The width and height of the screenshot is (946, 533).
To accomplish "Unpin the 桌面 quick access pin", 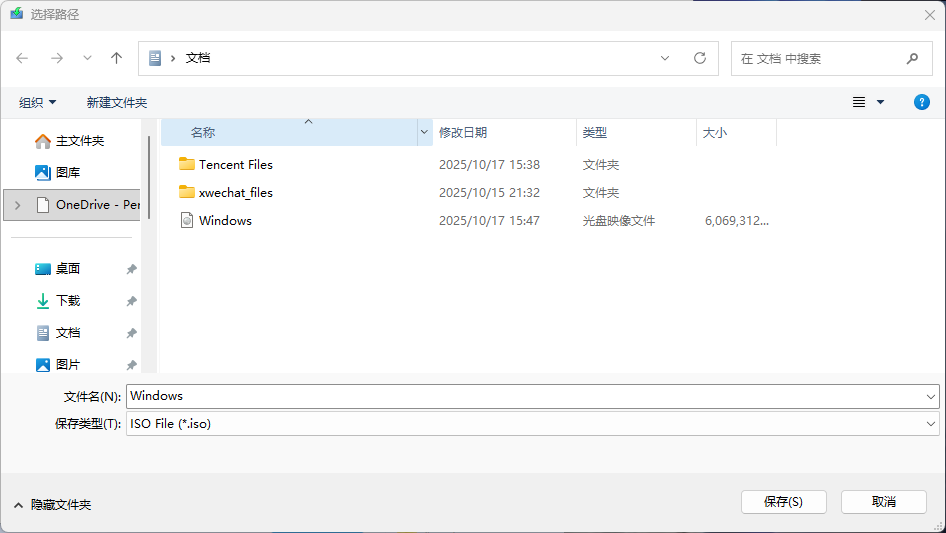I will [x=131, y=269].
